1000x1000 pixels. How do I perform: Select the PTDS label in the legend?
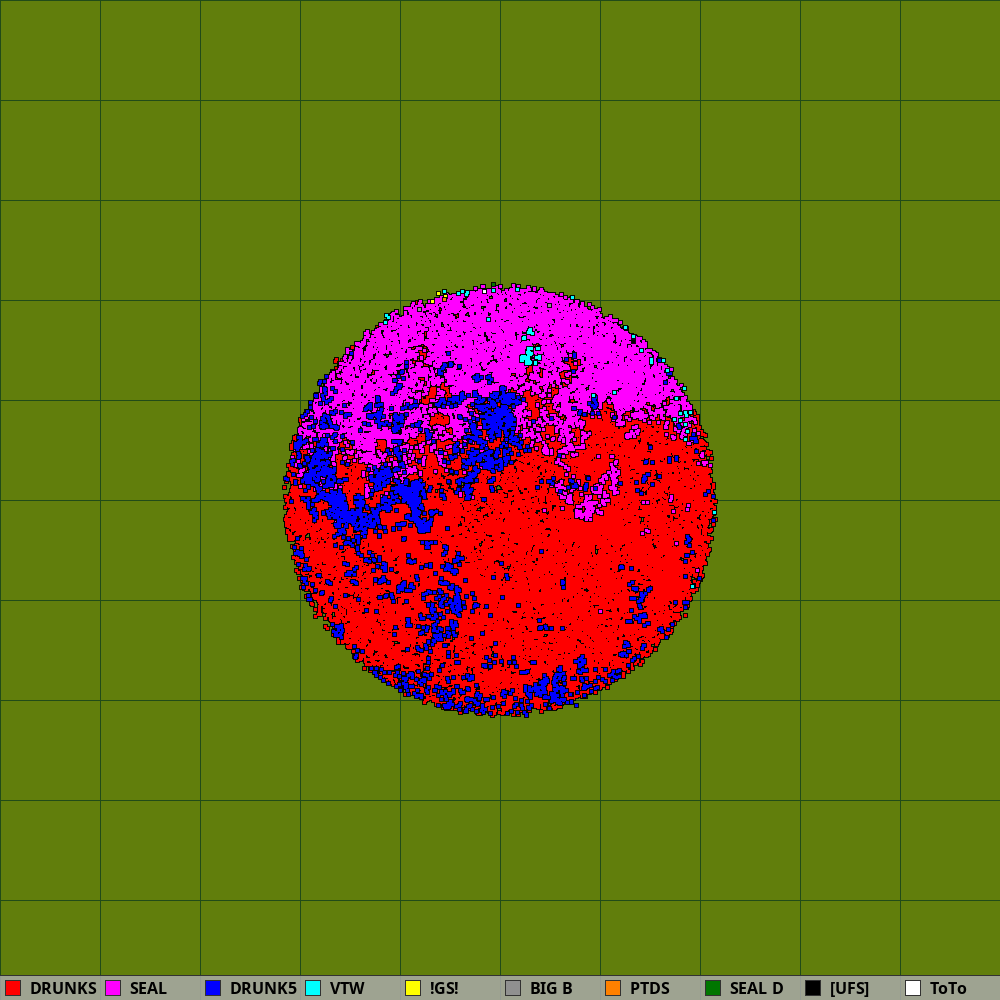pos(650,989)
